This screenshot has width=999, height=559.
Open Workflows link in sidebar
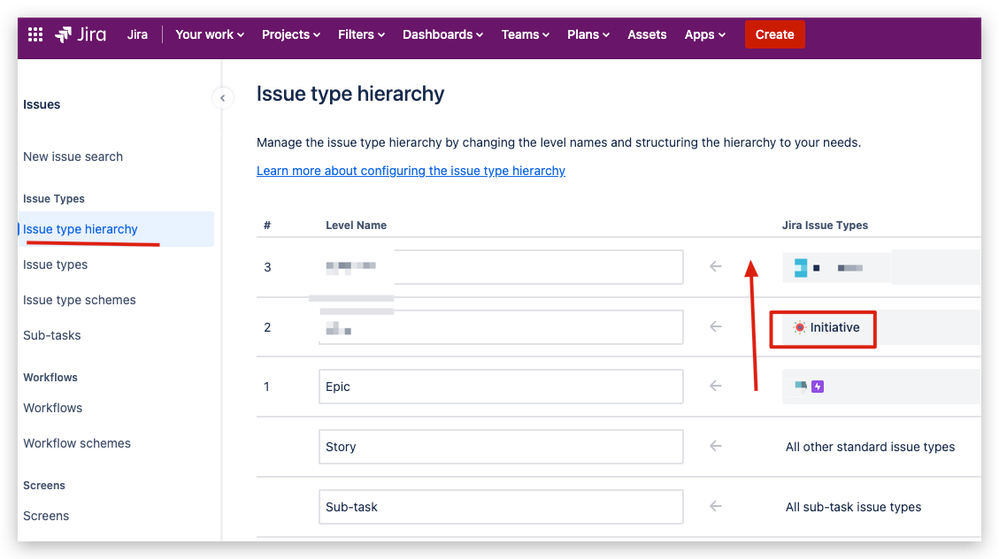[x=53, y=408]
